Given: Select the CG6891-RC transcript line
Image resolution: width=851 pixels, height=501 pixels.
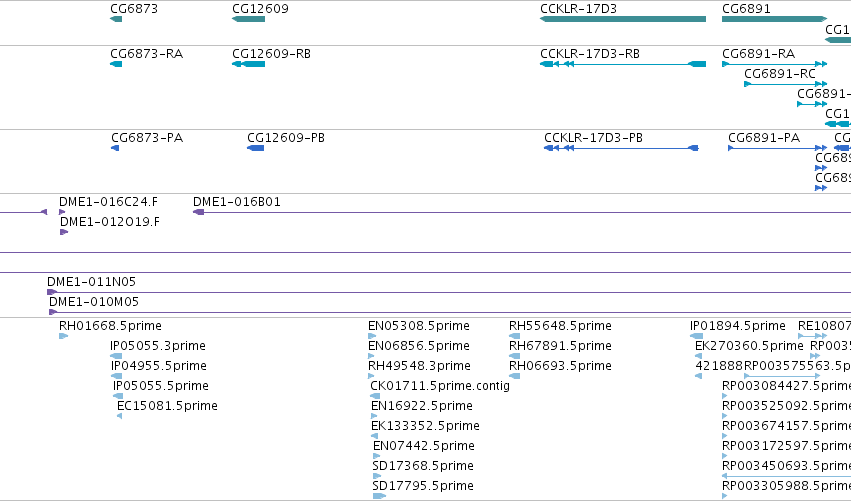Looking at the screenshot, I should [x=785, y=84].
